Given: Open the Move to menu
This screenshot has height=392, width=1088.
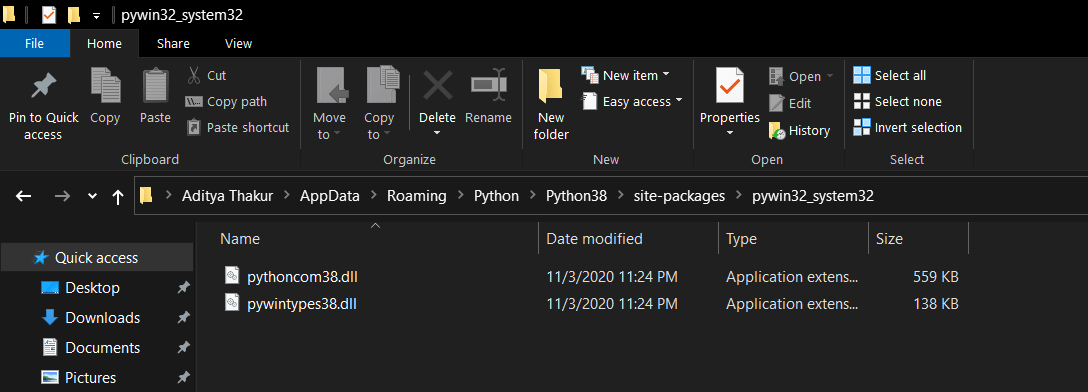Looking at the screenshot, I should [329, 104].
